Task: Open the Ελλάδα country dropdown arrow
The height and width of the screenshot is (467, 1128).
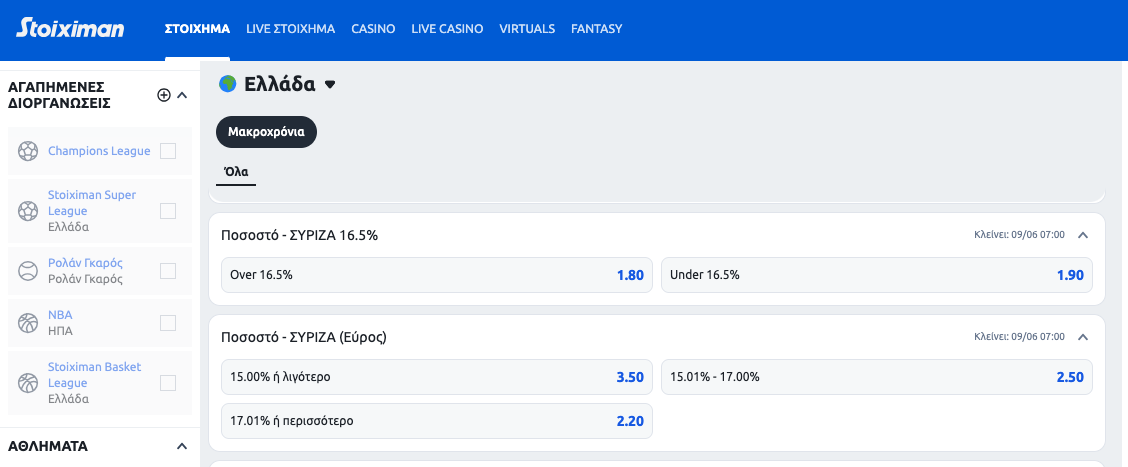Action: (x=330, y=85)
